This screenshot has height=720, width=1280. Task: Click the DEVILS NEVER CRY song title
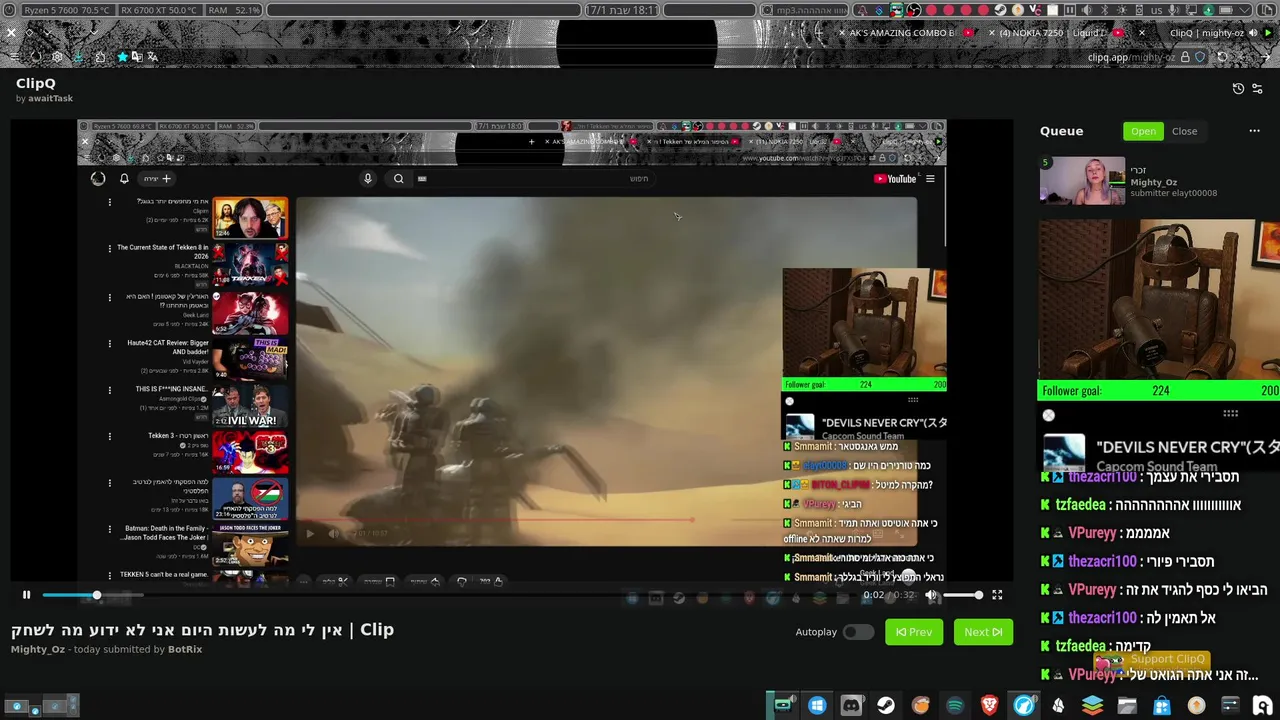tap(1187, 447)
